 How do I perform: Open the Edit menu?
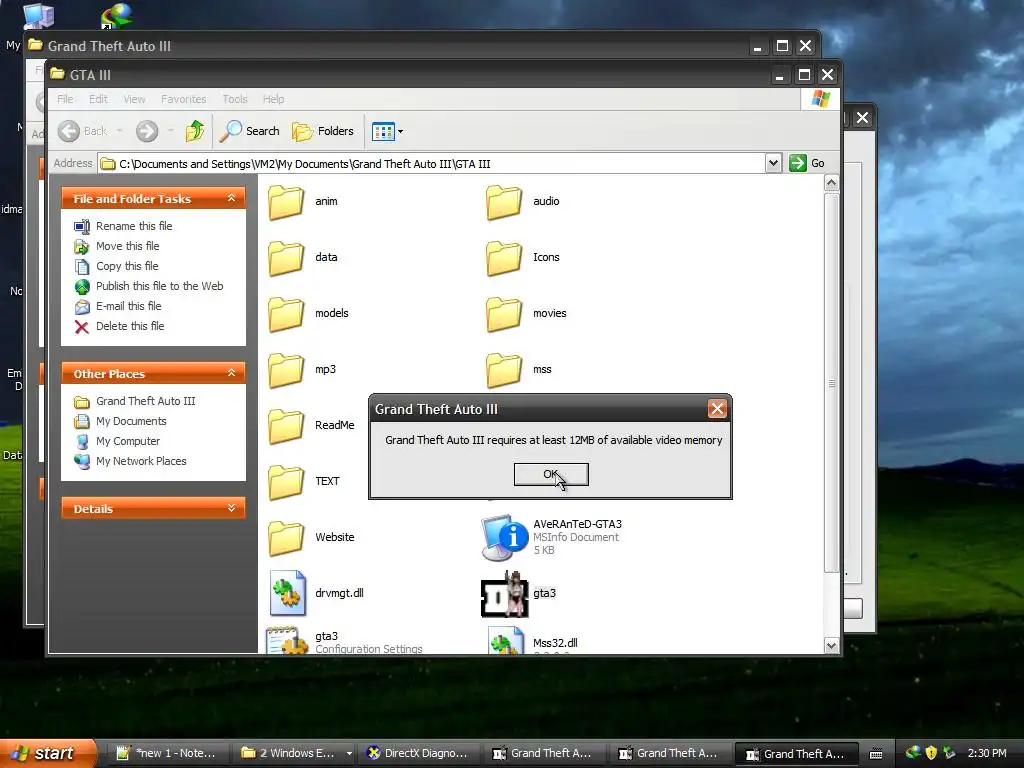click(99, 99)
